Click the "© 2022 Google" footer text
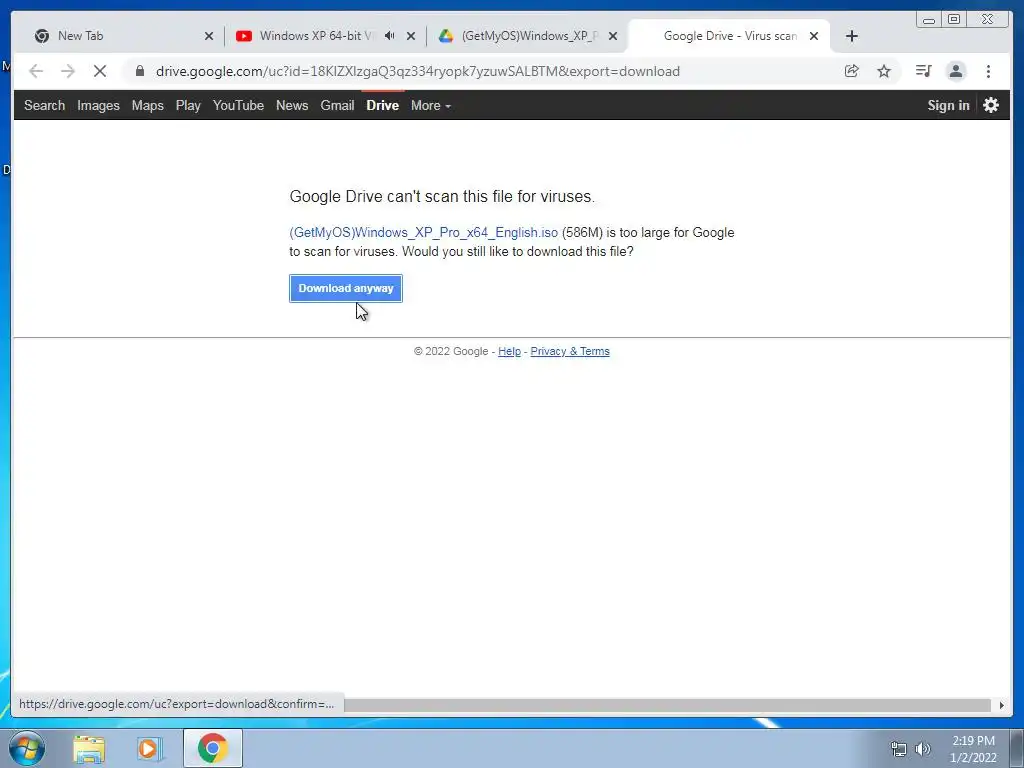1024x768 pixels. coord(451,351)
